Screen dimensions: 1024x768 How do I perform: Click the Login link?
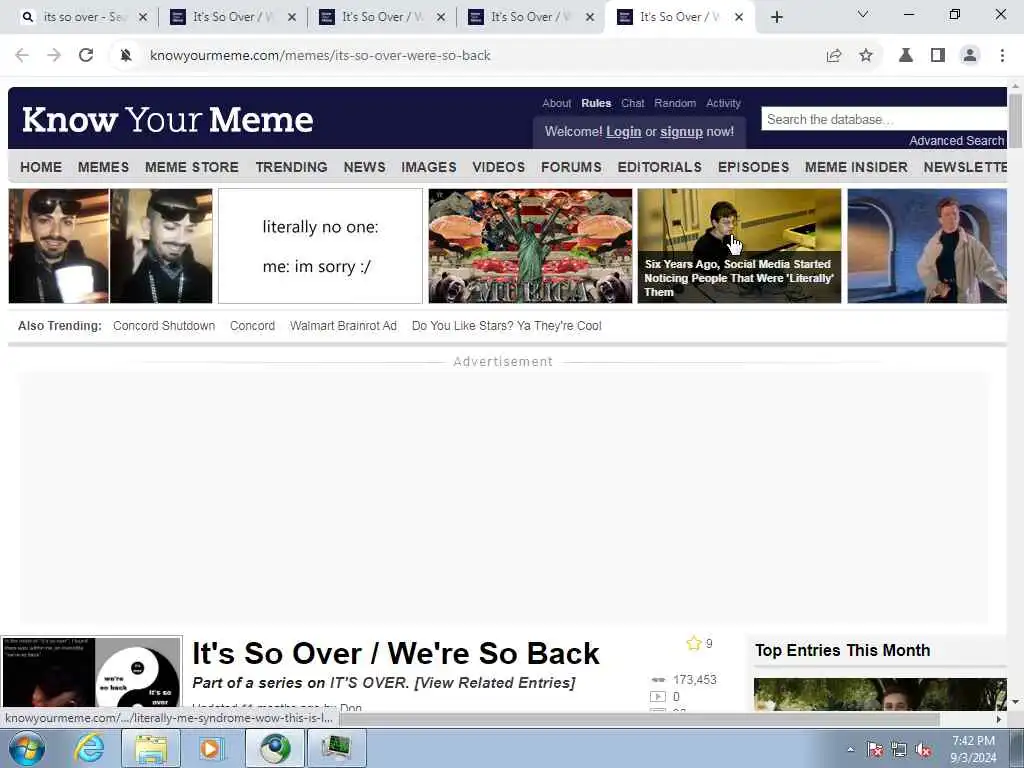[x=624, y=131]
